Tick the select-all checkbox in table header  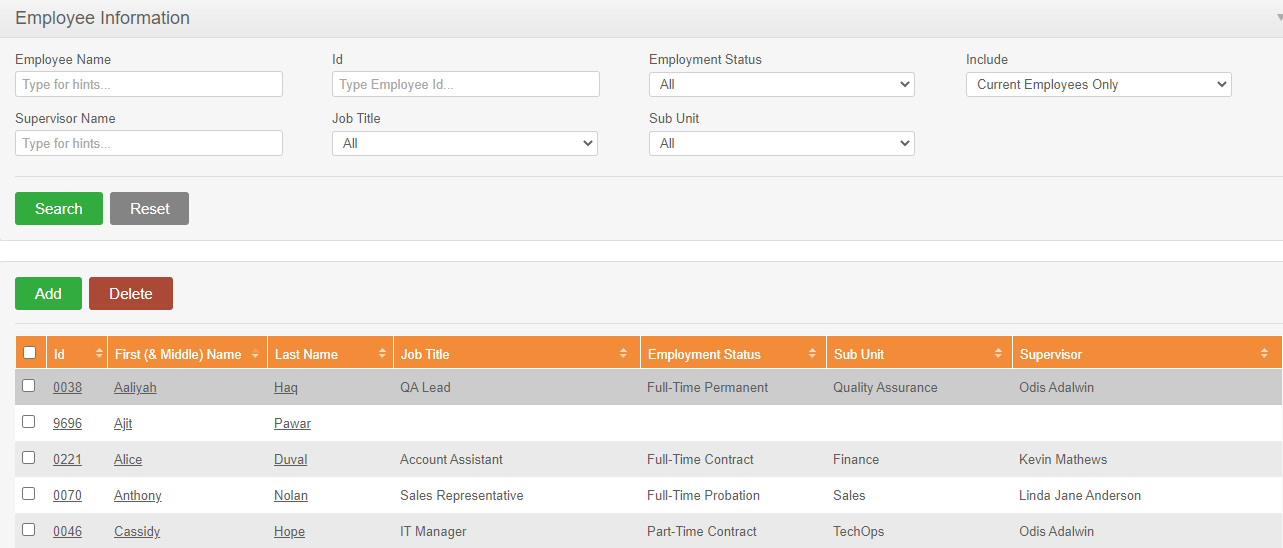coord(29,352)
